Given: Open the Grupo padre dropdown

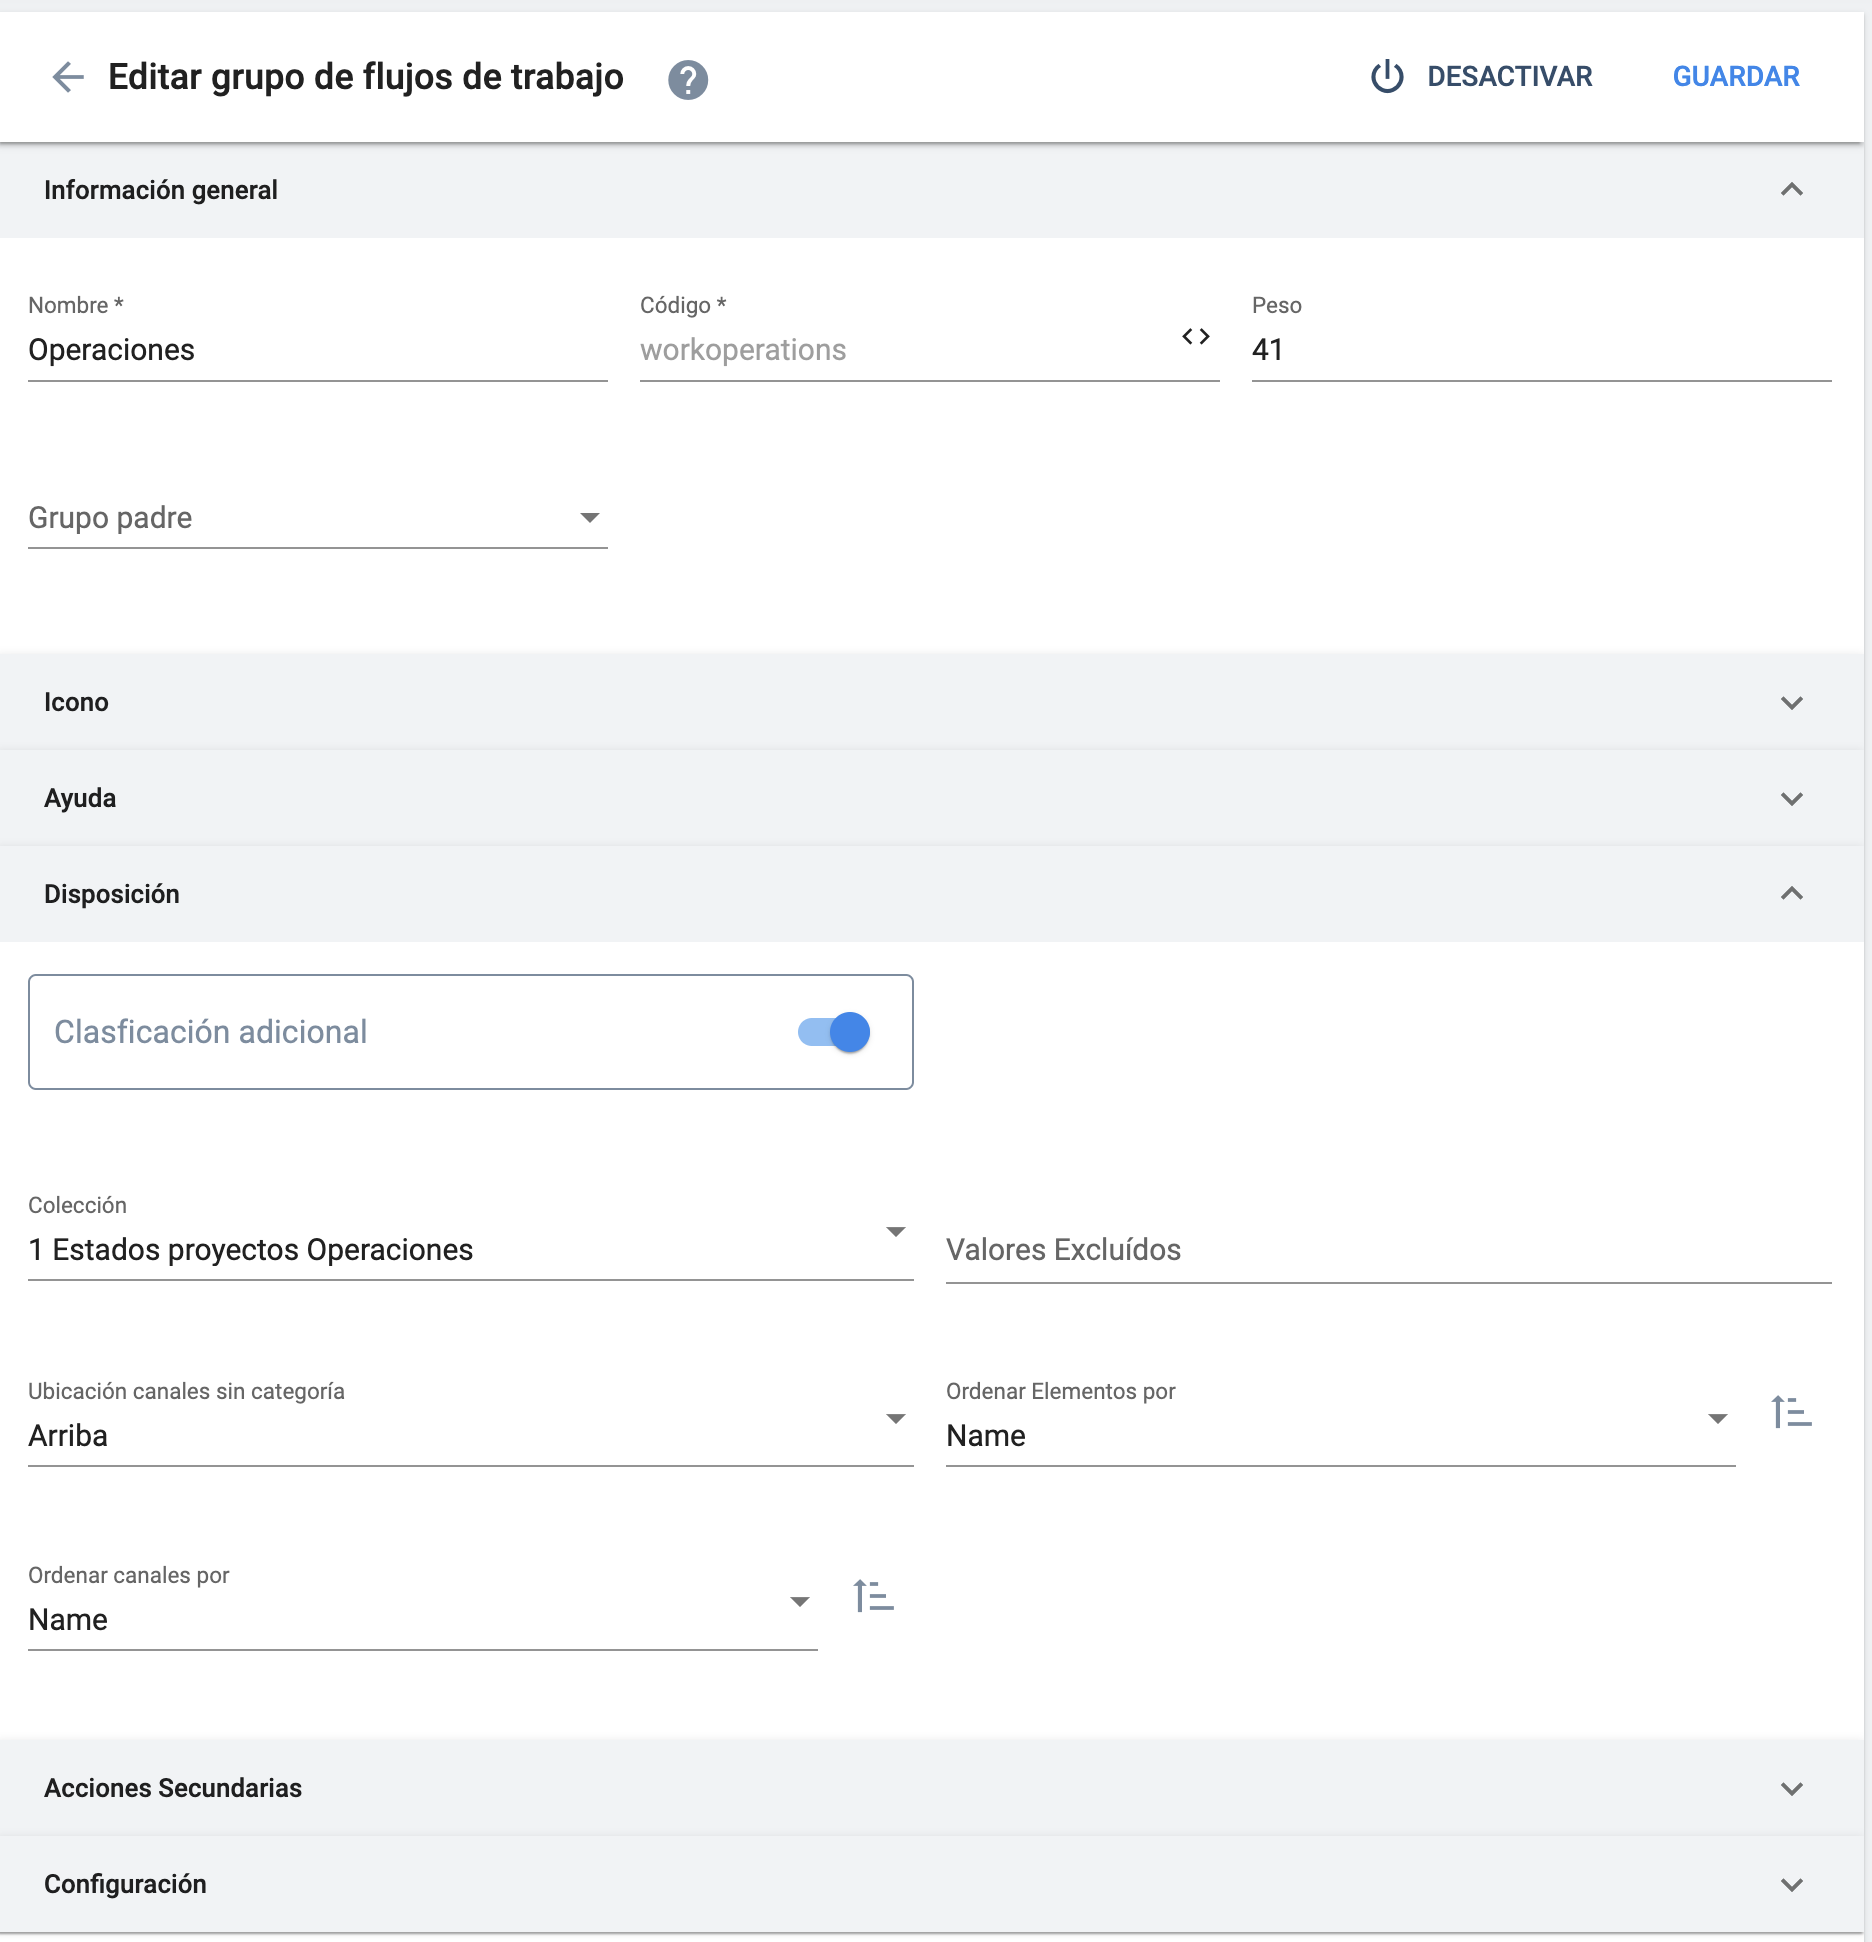Looking at the screenshot, I should click(318, 518).
